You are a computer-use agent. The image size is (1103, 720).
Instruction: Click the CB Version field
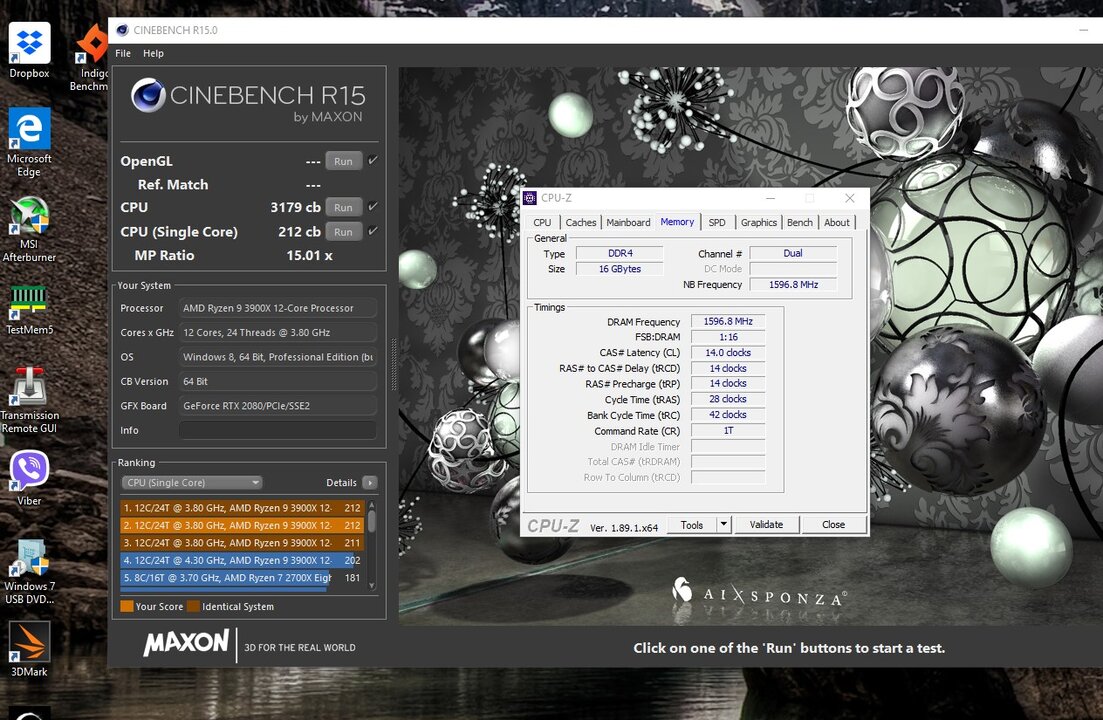pyautogui.click(x=277, y=381)
